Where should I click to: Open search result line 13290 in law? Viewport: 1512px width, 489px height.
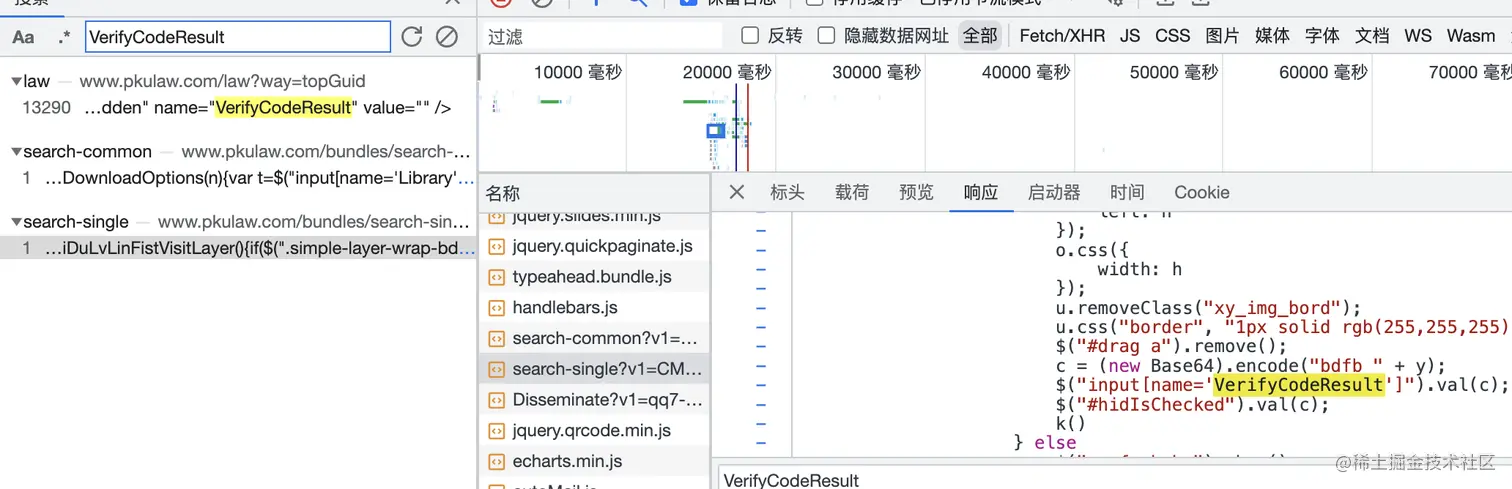[238, 108]
